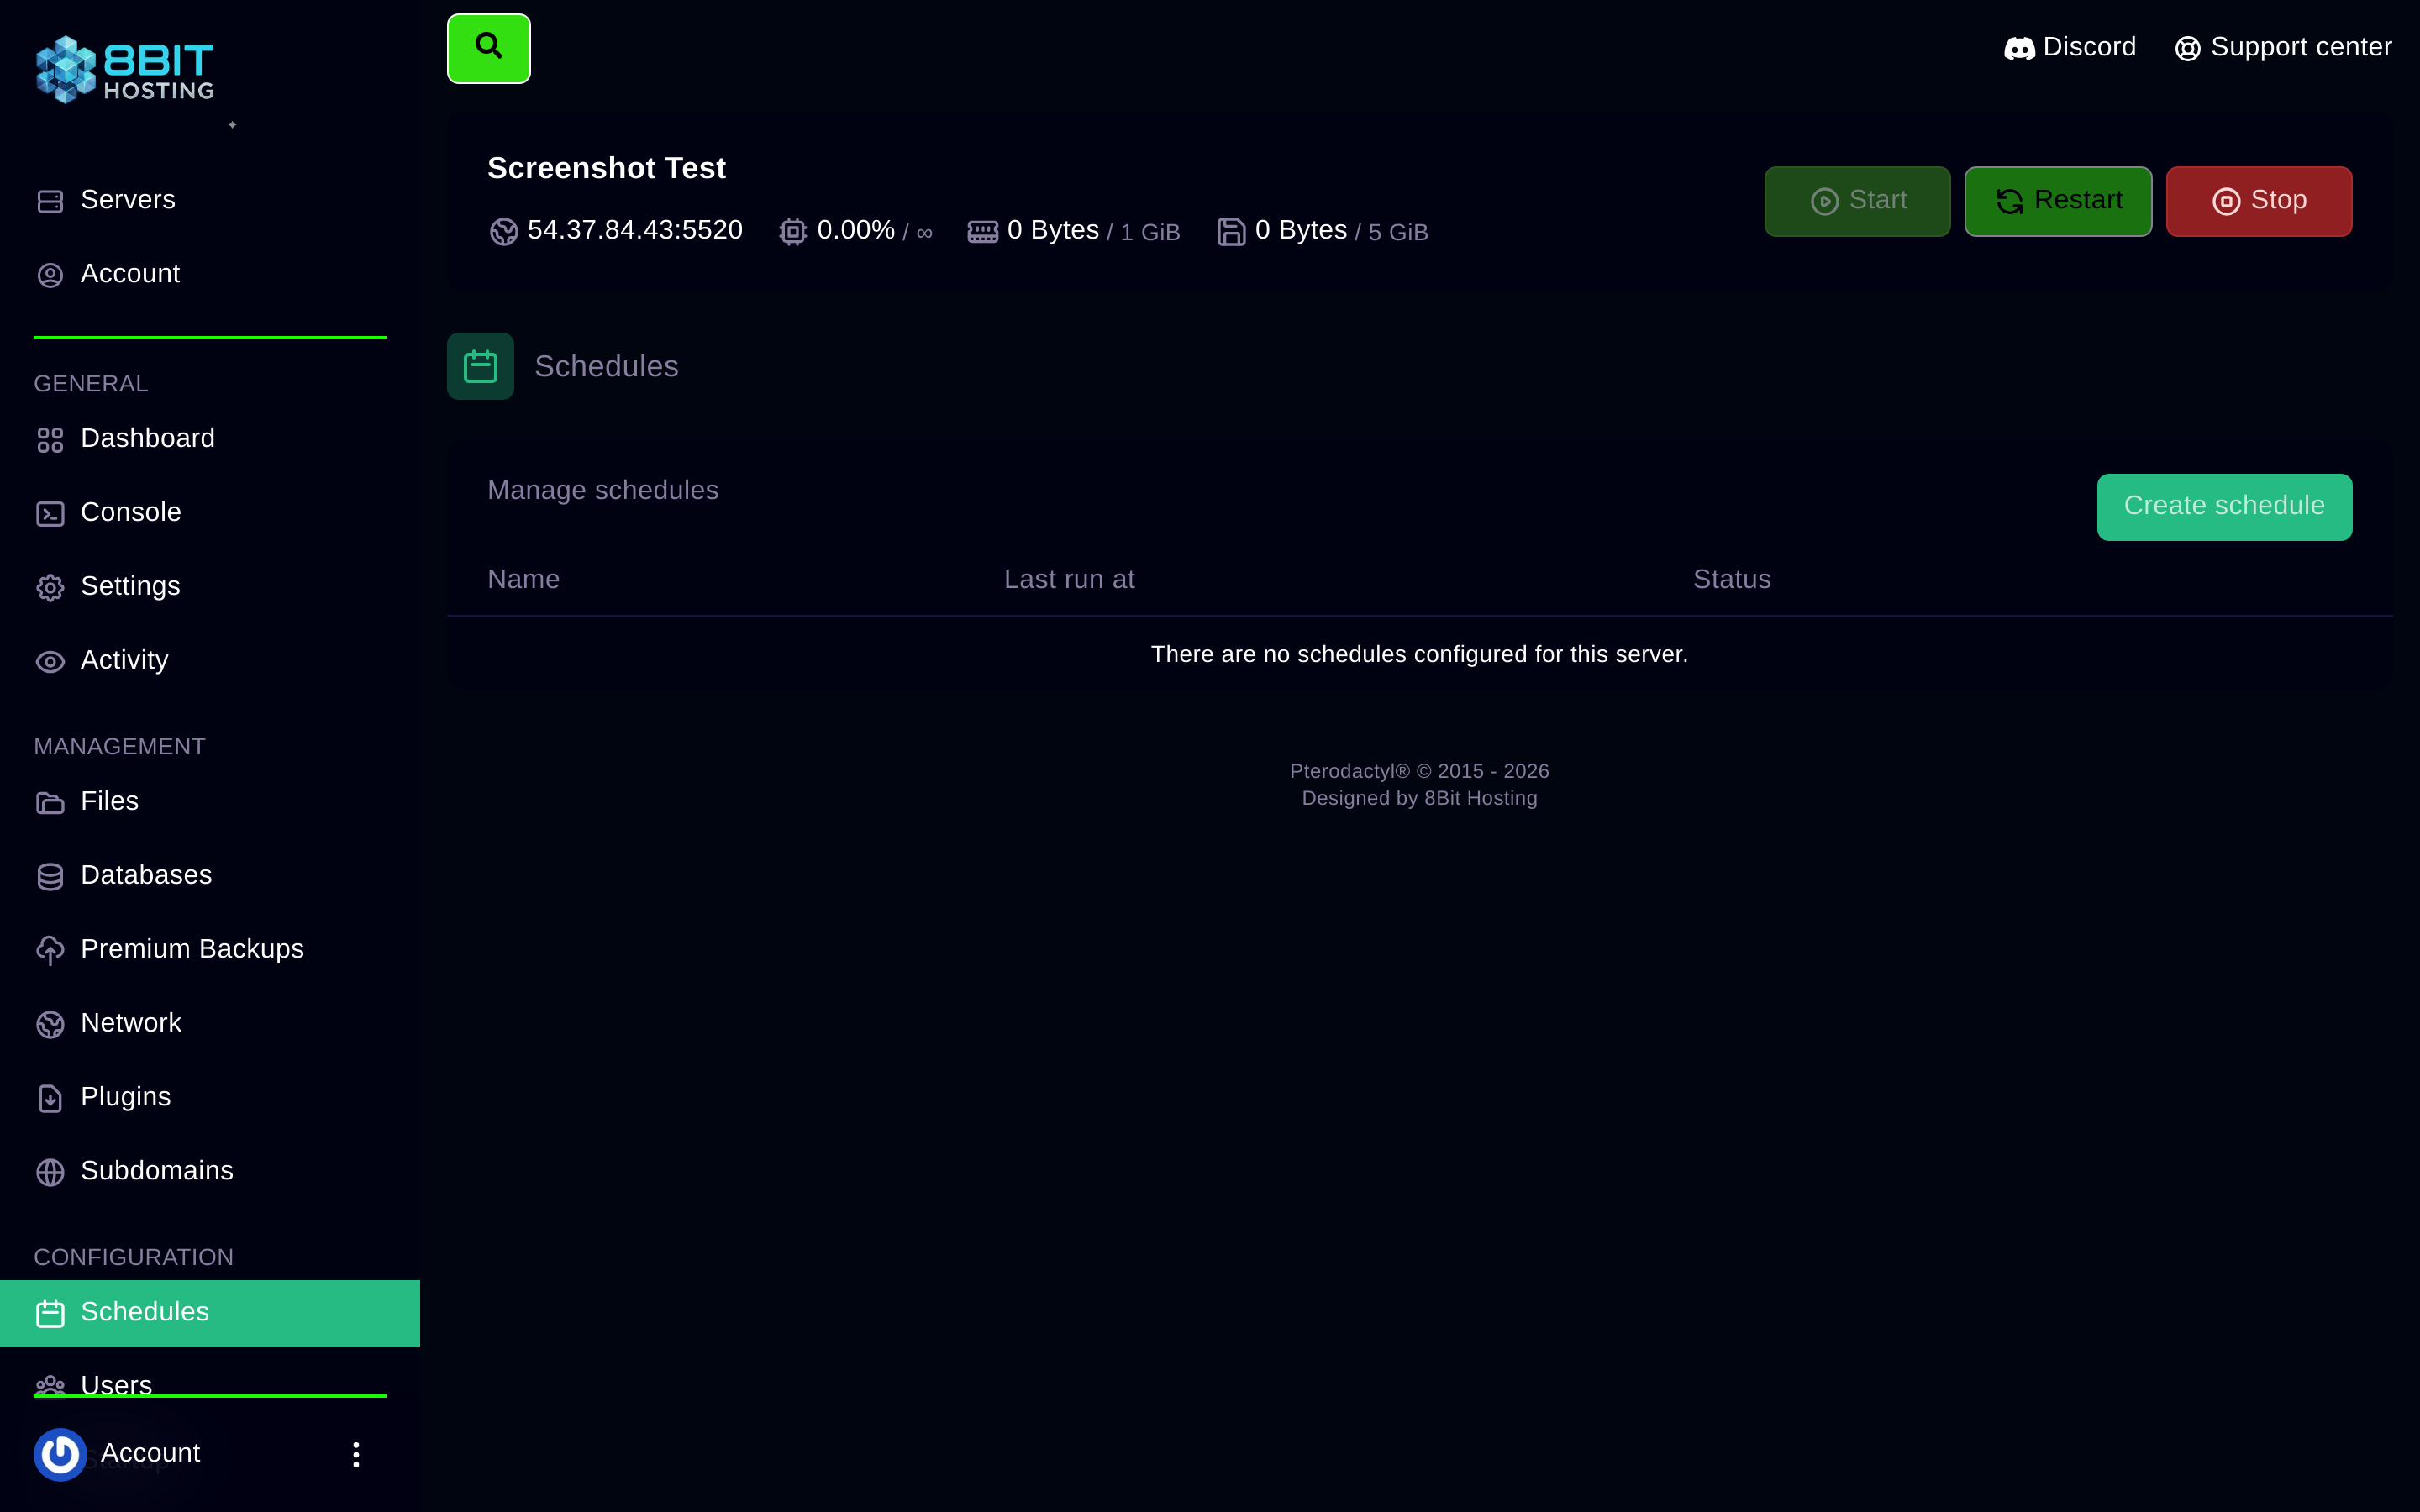Click the Designed by 8Bit Hosting text
The height and width of the screenshot is (1512, 2420).
point(1419,798)
